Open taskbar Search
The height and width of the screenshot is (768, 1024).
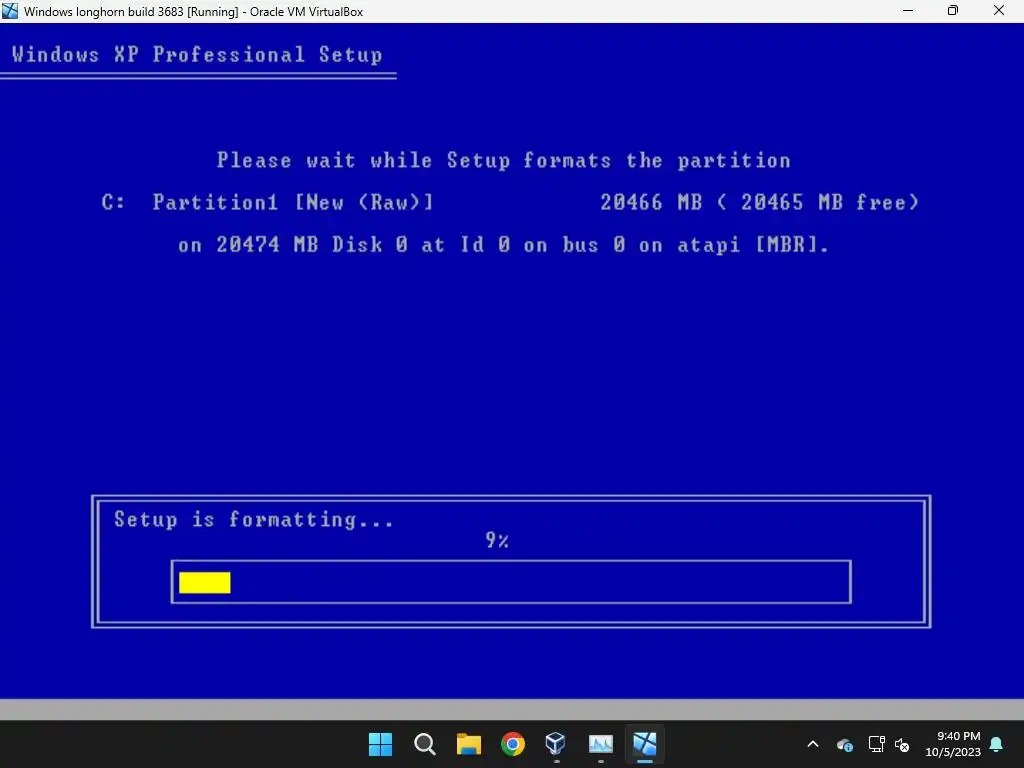pyautogui.click(x=424, y=744)
